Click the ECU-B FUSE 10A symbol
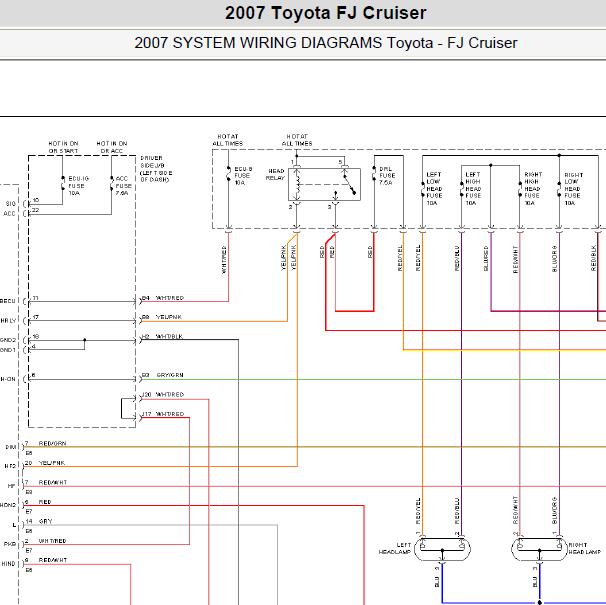606x605 pixels. click(228, 174)
